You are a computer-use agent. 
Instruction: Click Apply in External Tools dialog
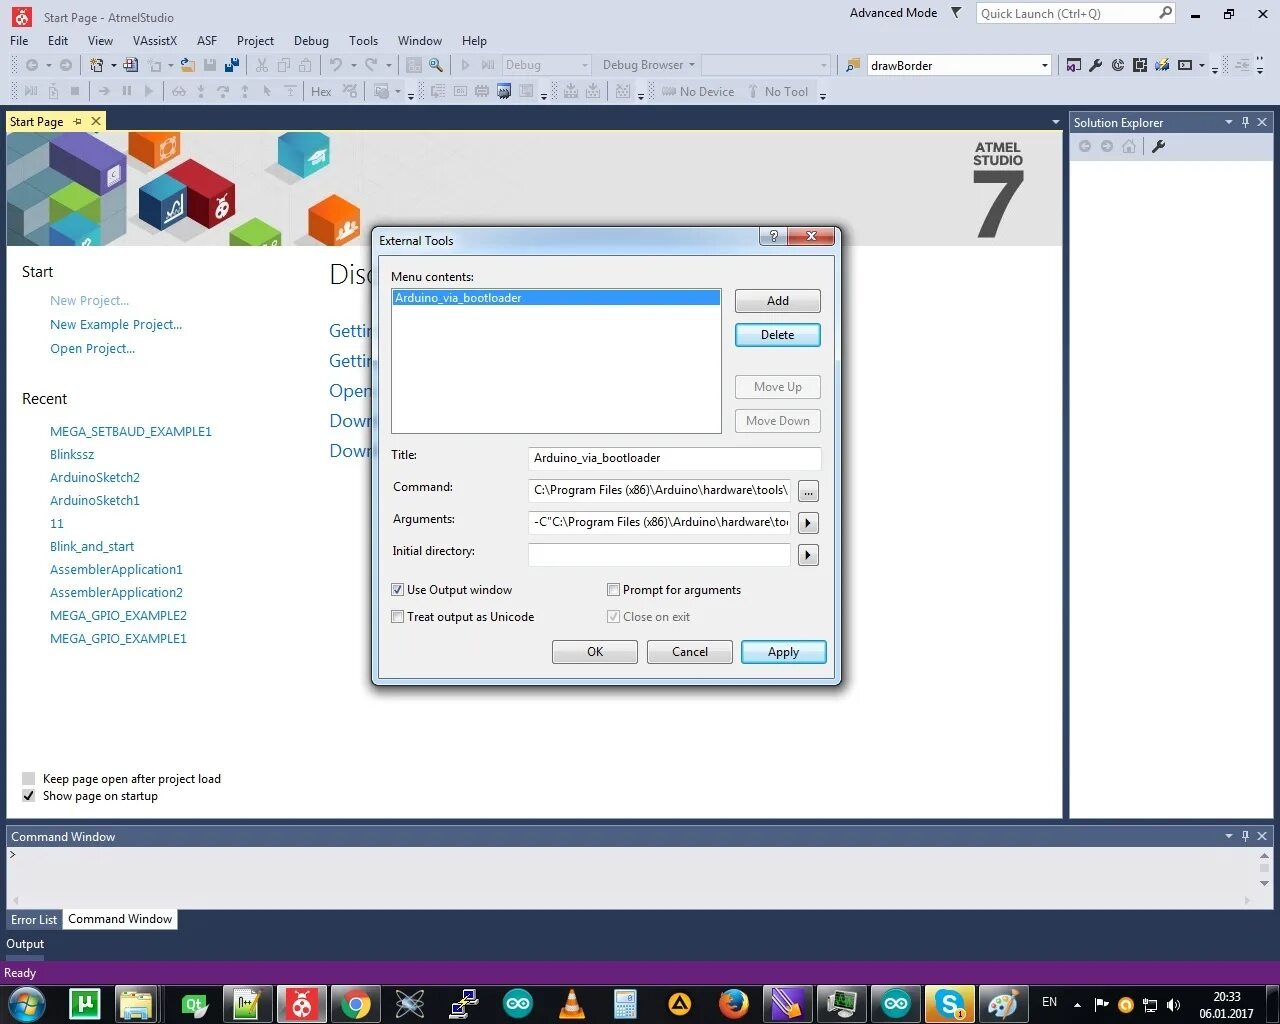pyautogui.click(x=783, y=652)
